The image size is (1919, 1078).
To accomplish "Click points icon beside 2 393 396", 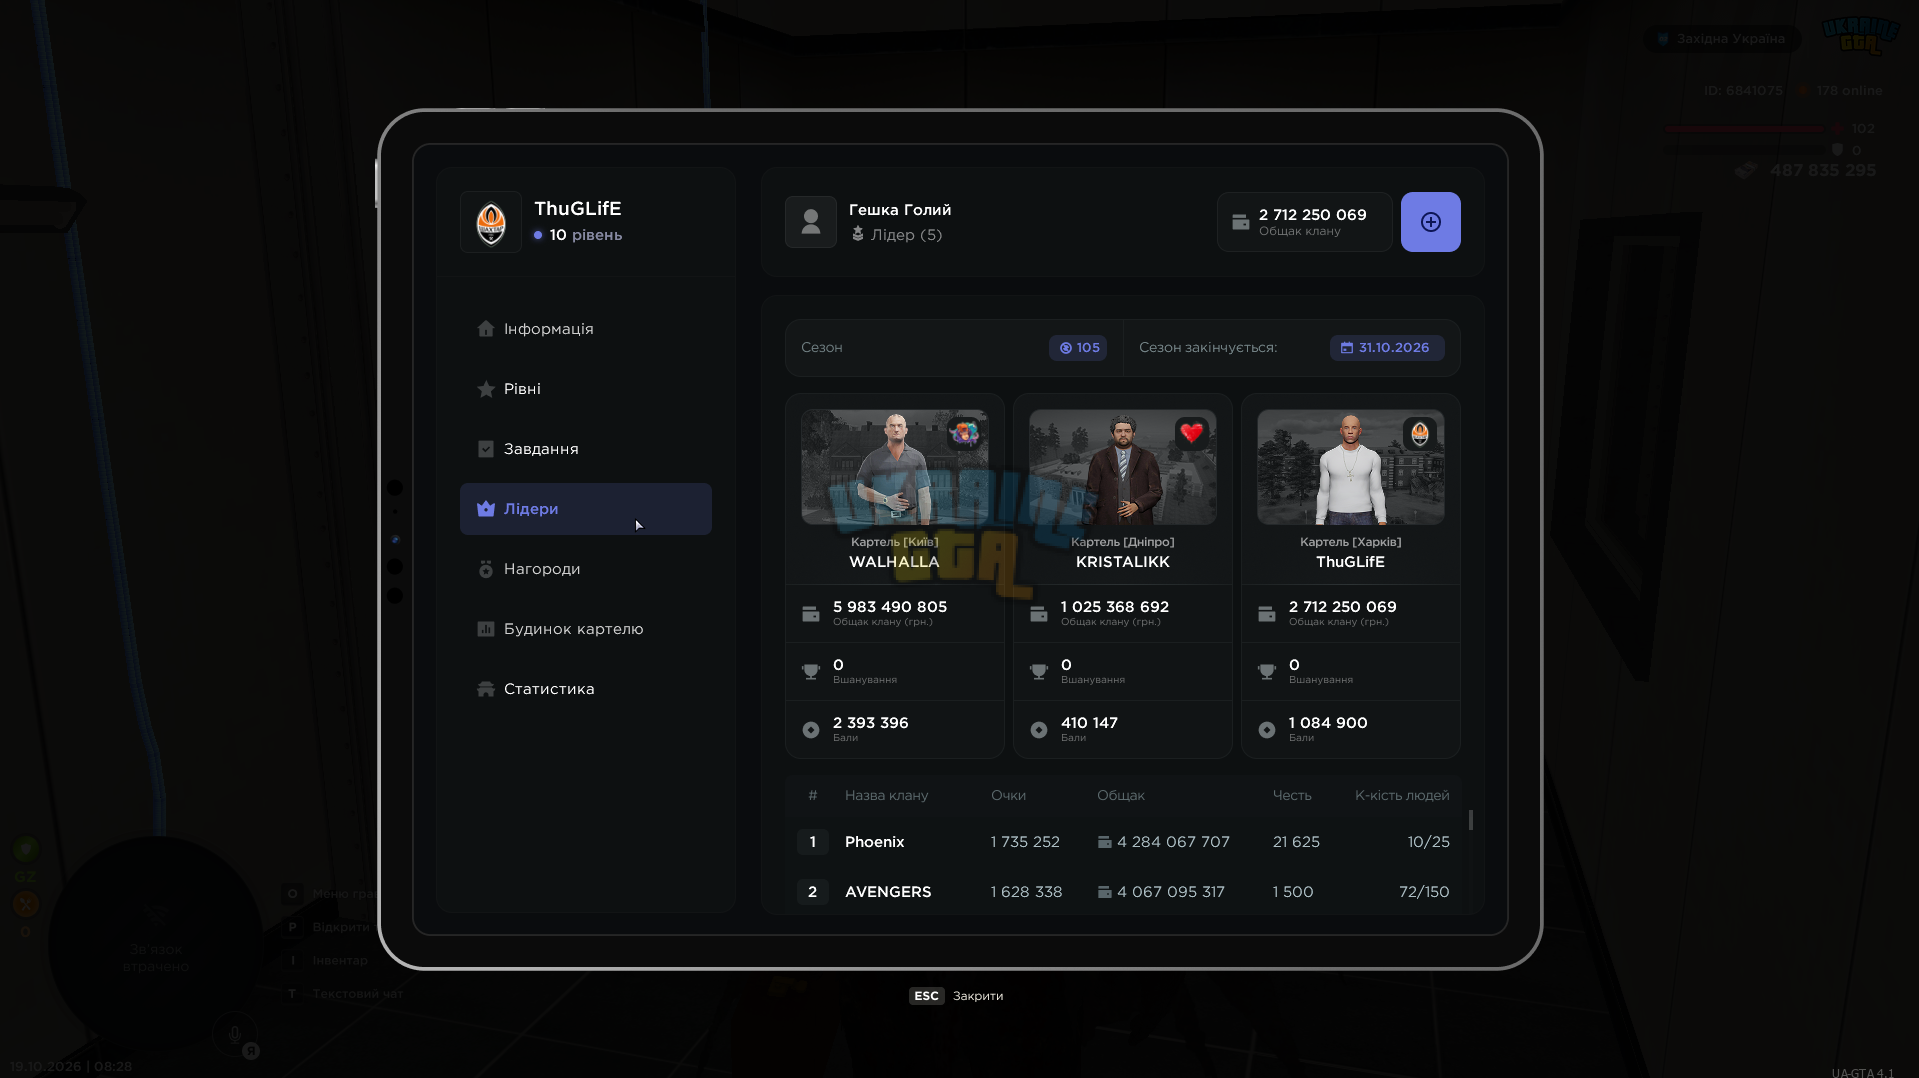I will pos(811,730).
